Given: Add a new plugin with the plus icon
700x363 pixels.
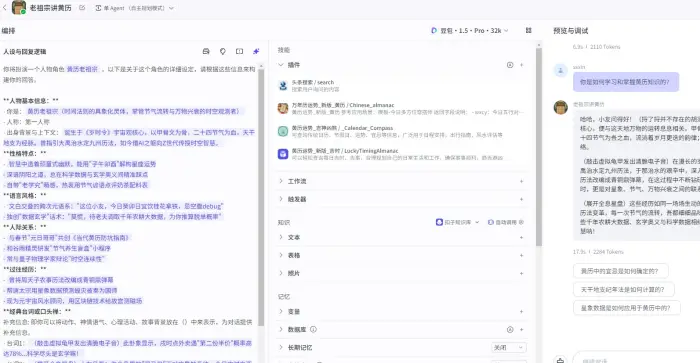Looking at the screenshot, I should (521, 65).
